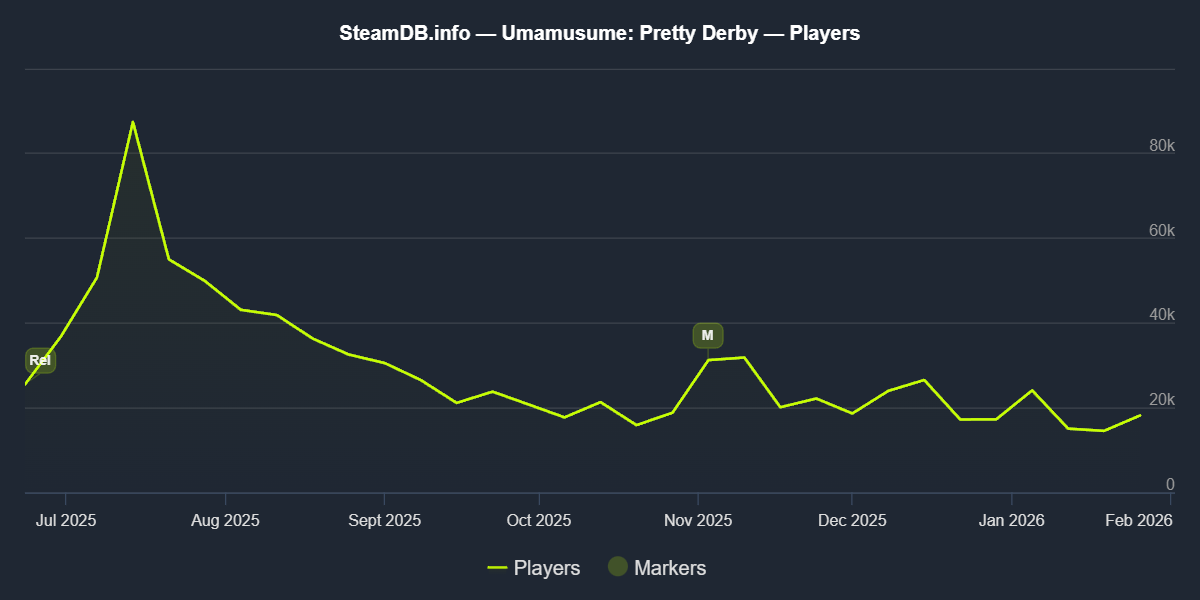Click the July 2025 peak of the Players line
The height and width of the screenshot is (600, 1200).
pos(132,122)
